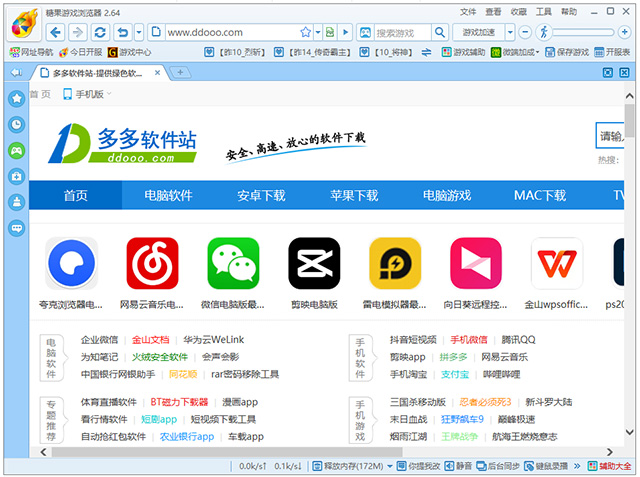Open the 剪映电脑版 app icon
The image size is (640, 477).
314,263
